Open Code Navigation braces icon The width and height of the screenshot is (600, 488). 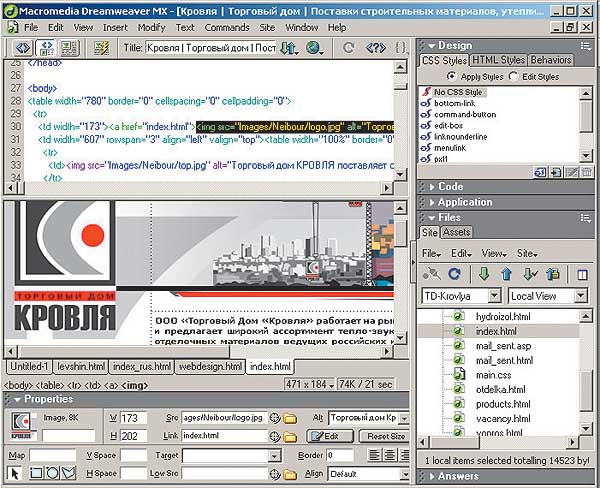tap(401, 48)
